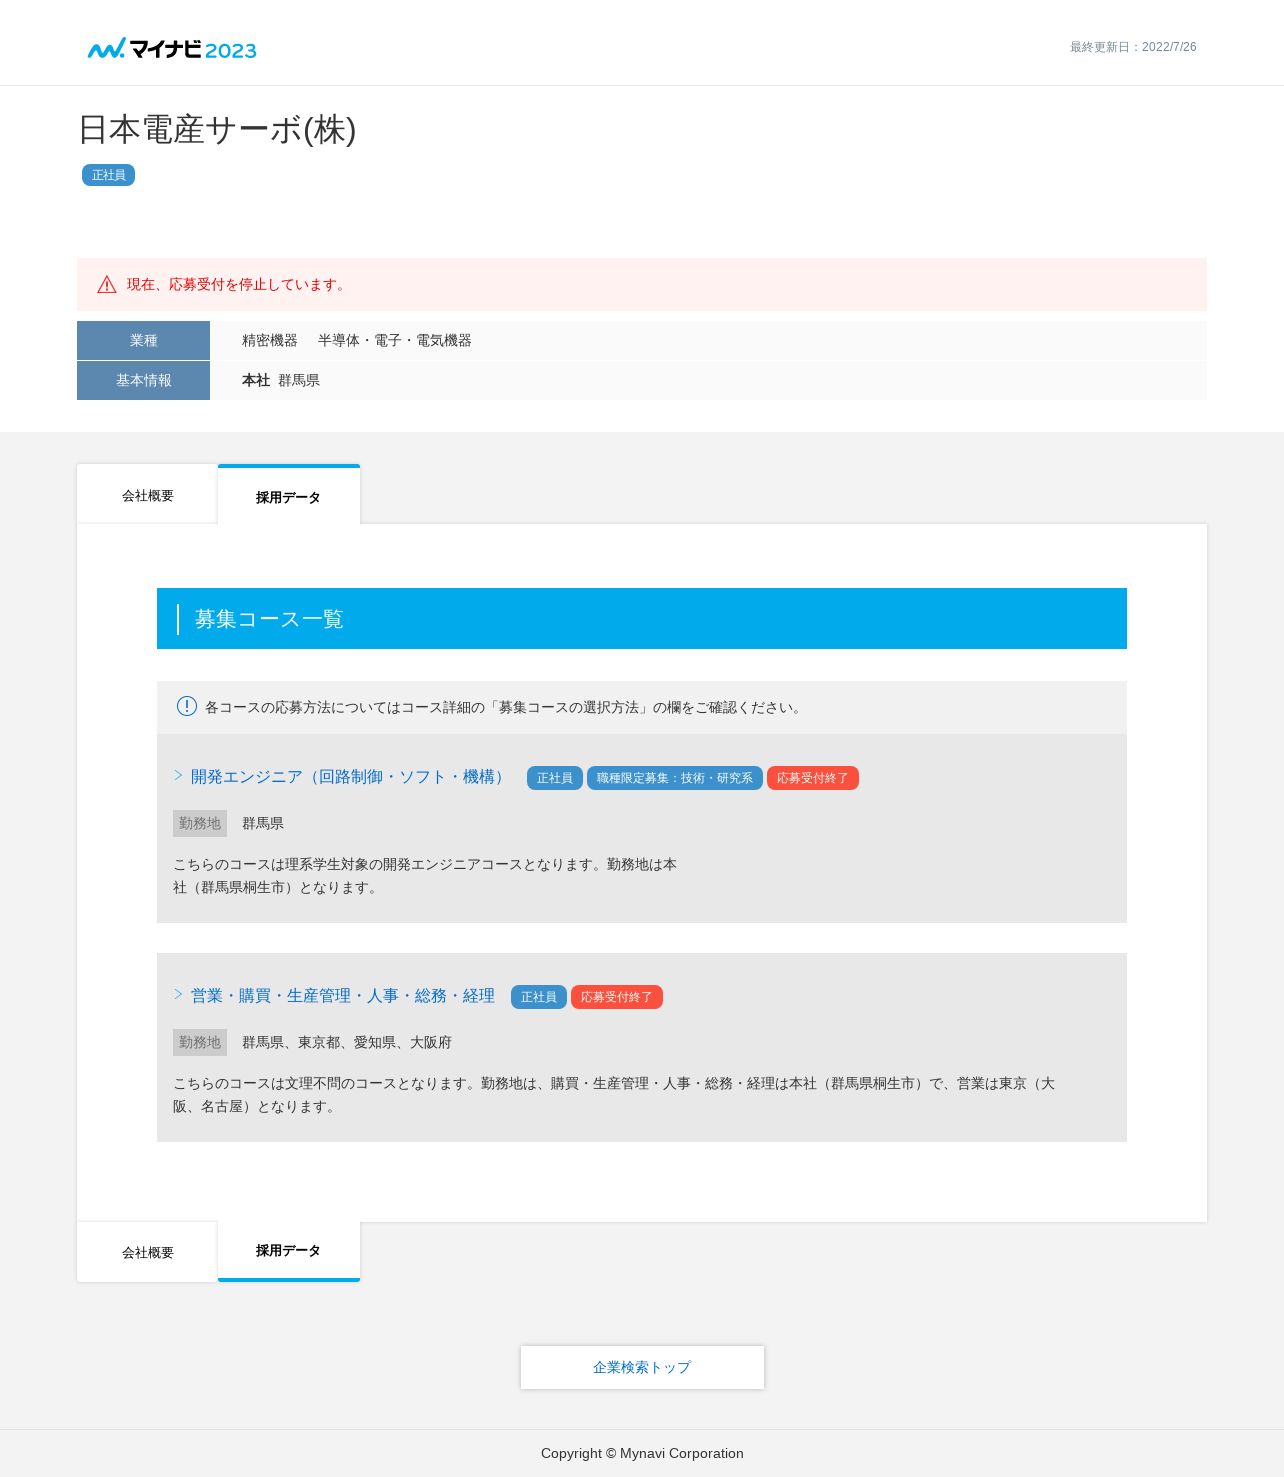Click the 日本電産サーボ(株) company title
The width and height of the screenshot is (1284, 1477).
coord(217,129)
